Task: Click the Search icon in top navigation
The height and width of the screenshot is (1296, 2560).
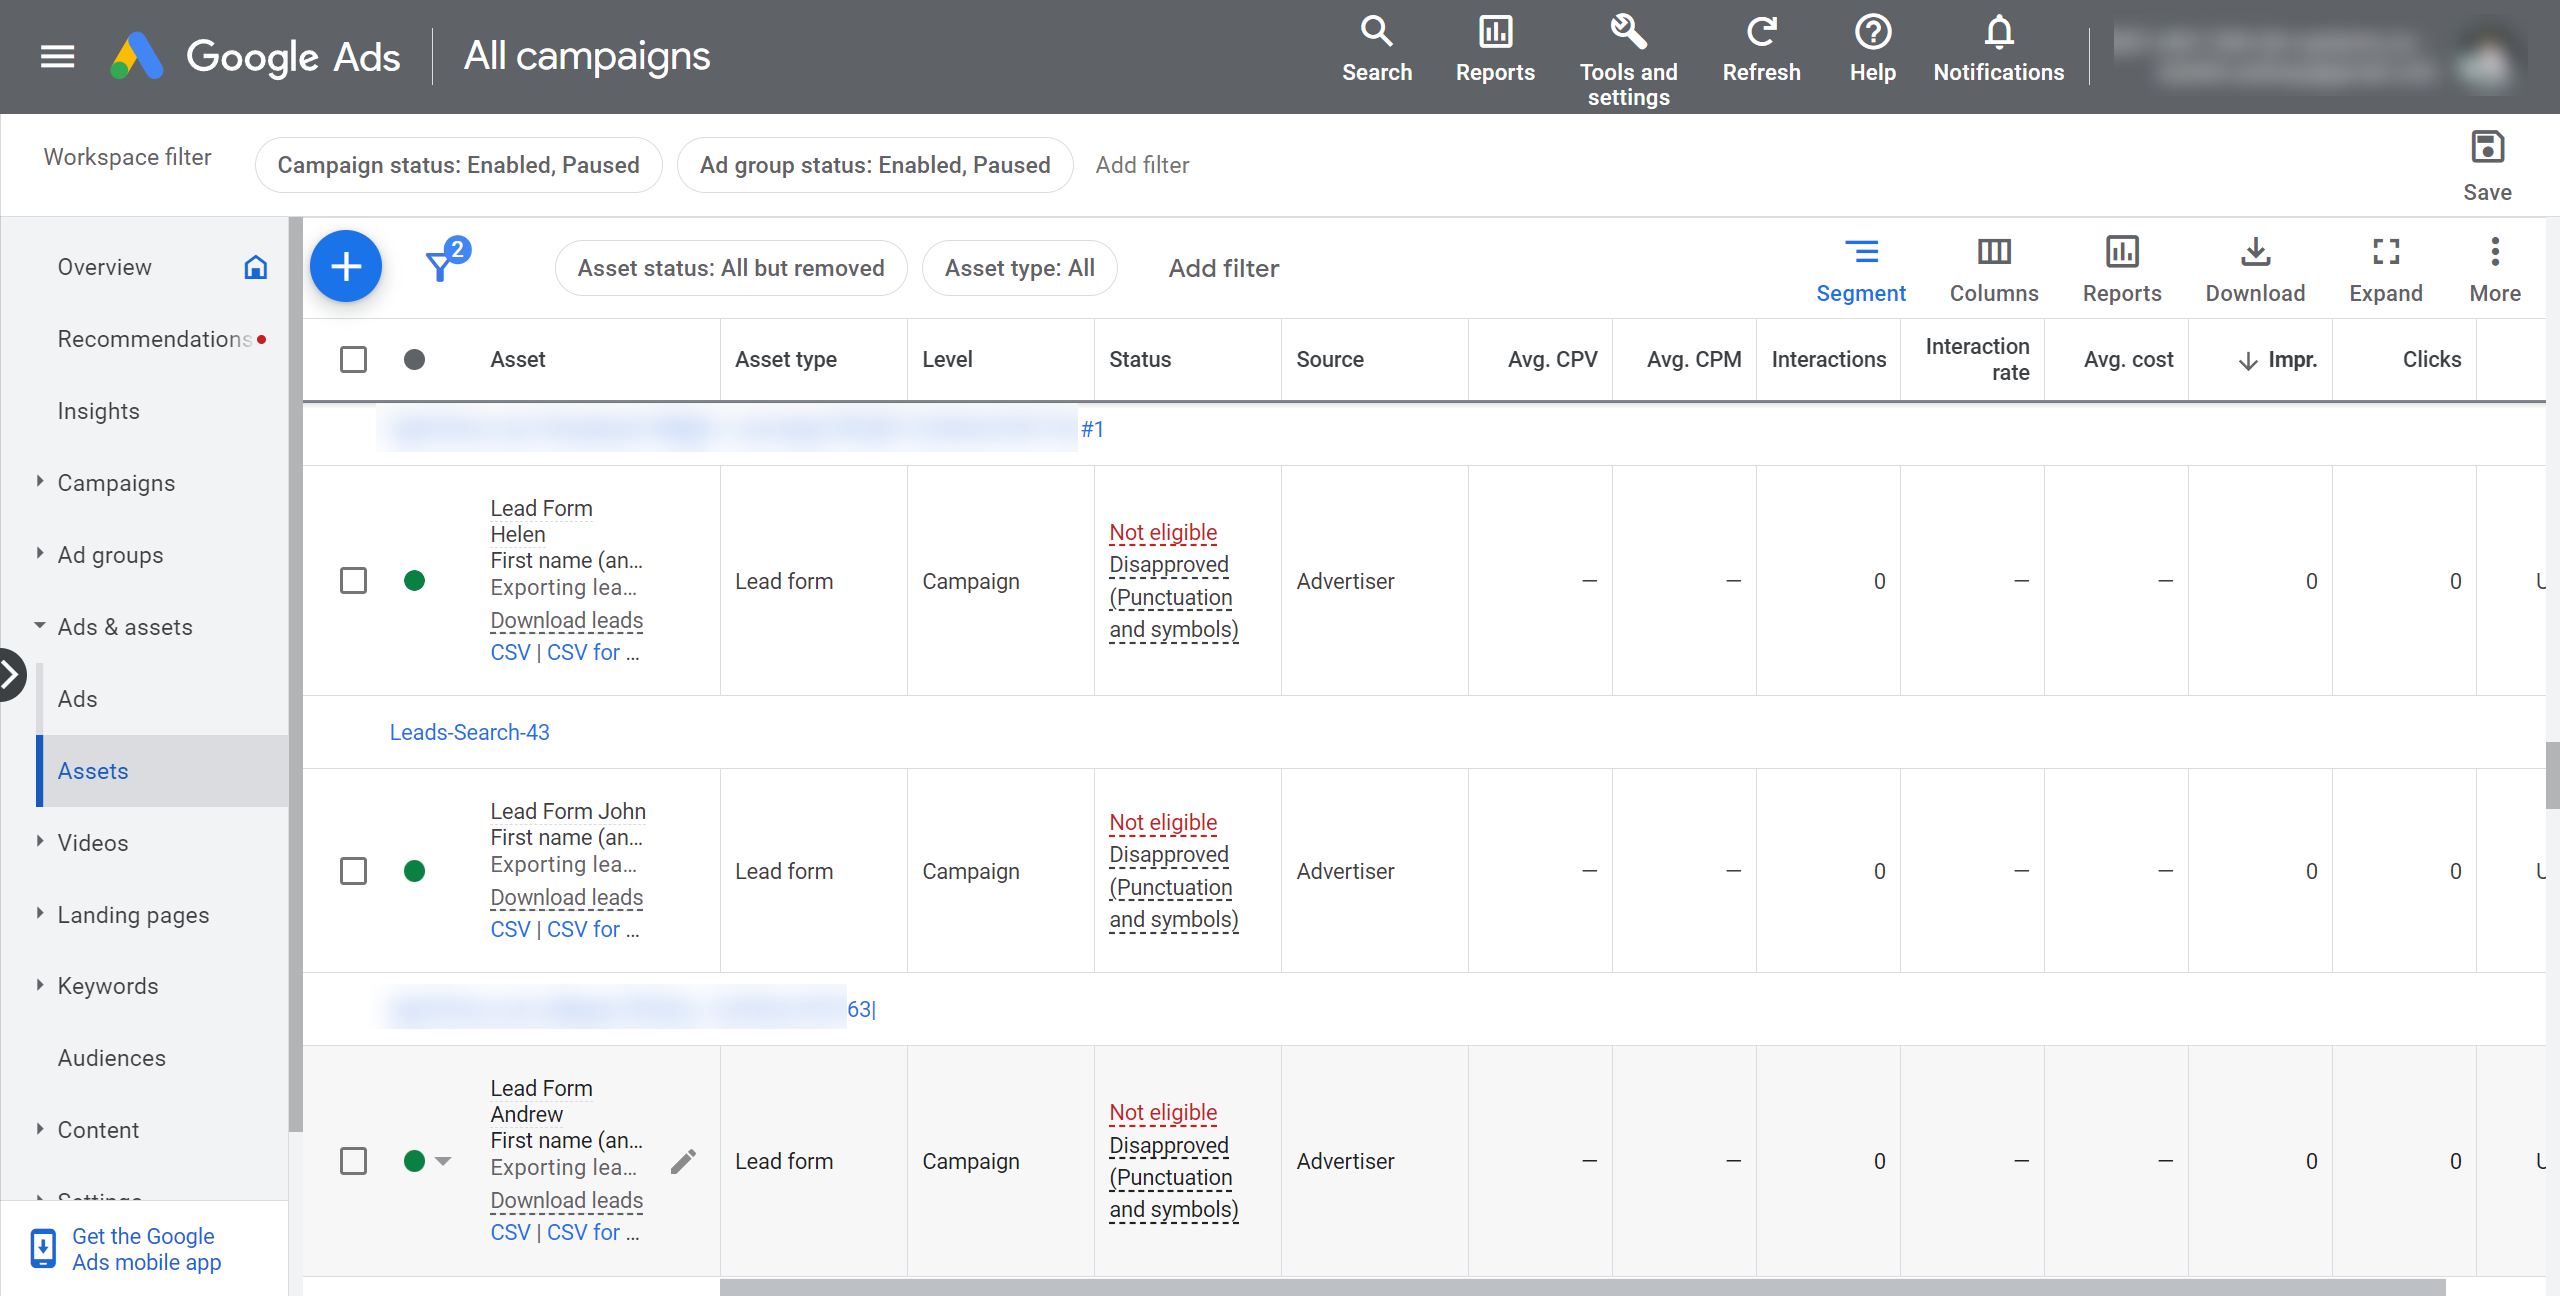Action: pos(1377,33)
